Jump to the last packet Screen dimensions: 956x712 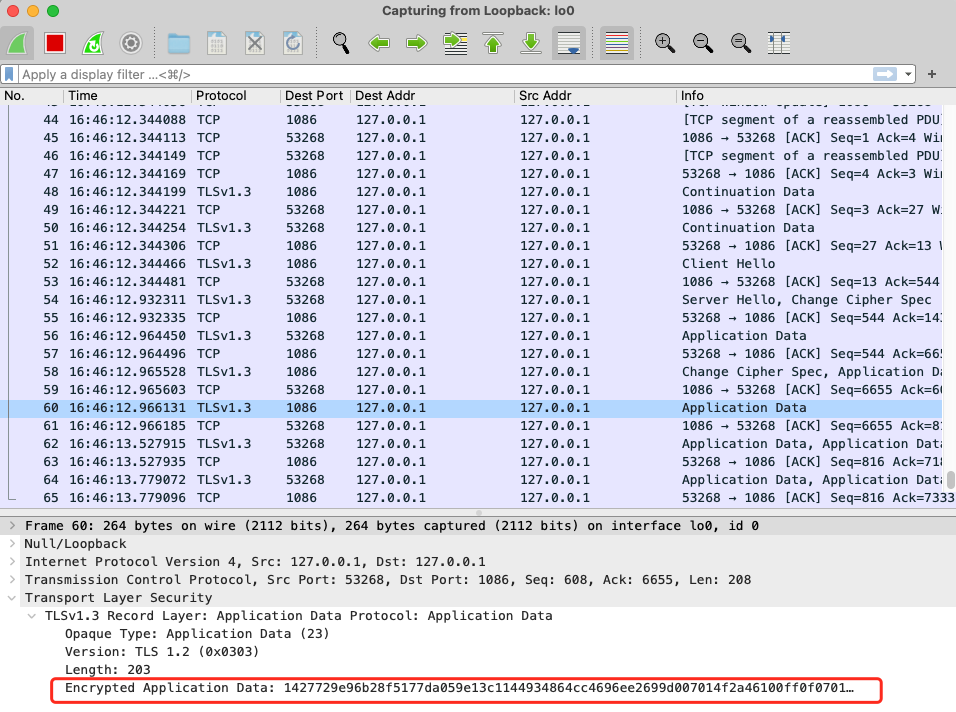[531, 43]
